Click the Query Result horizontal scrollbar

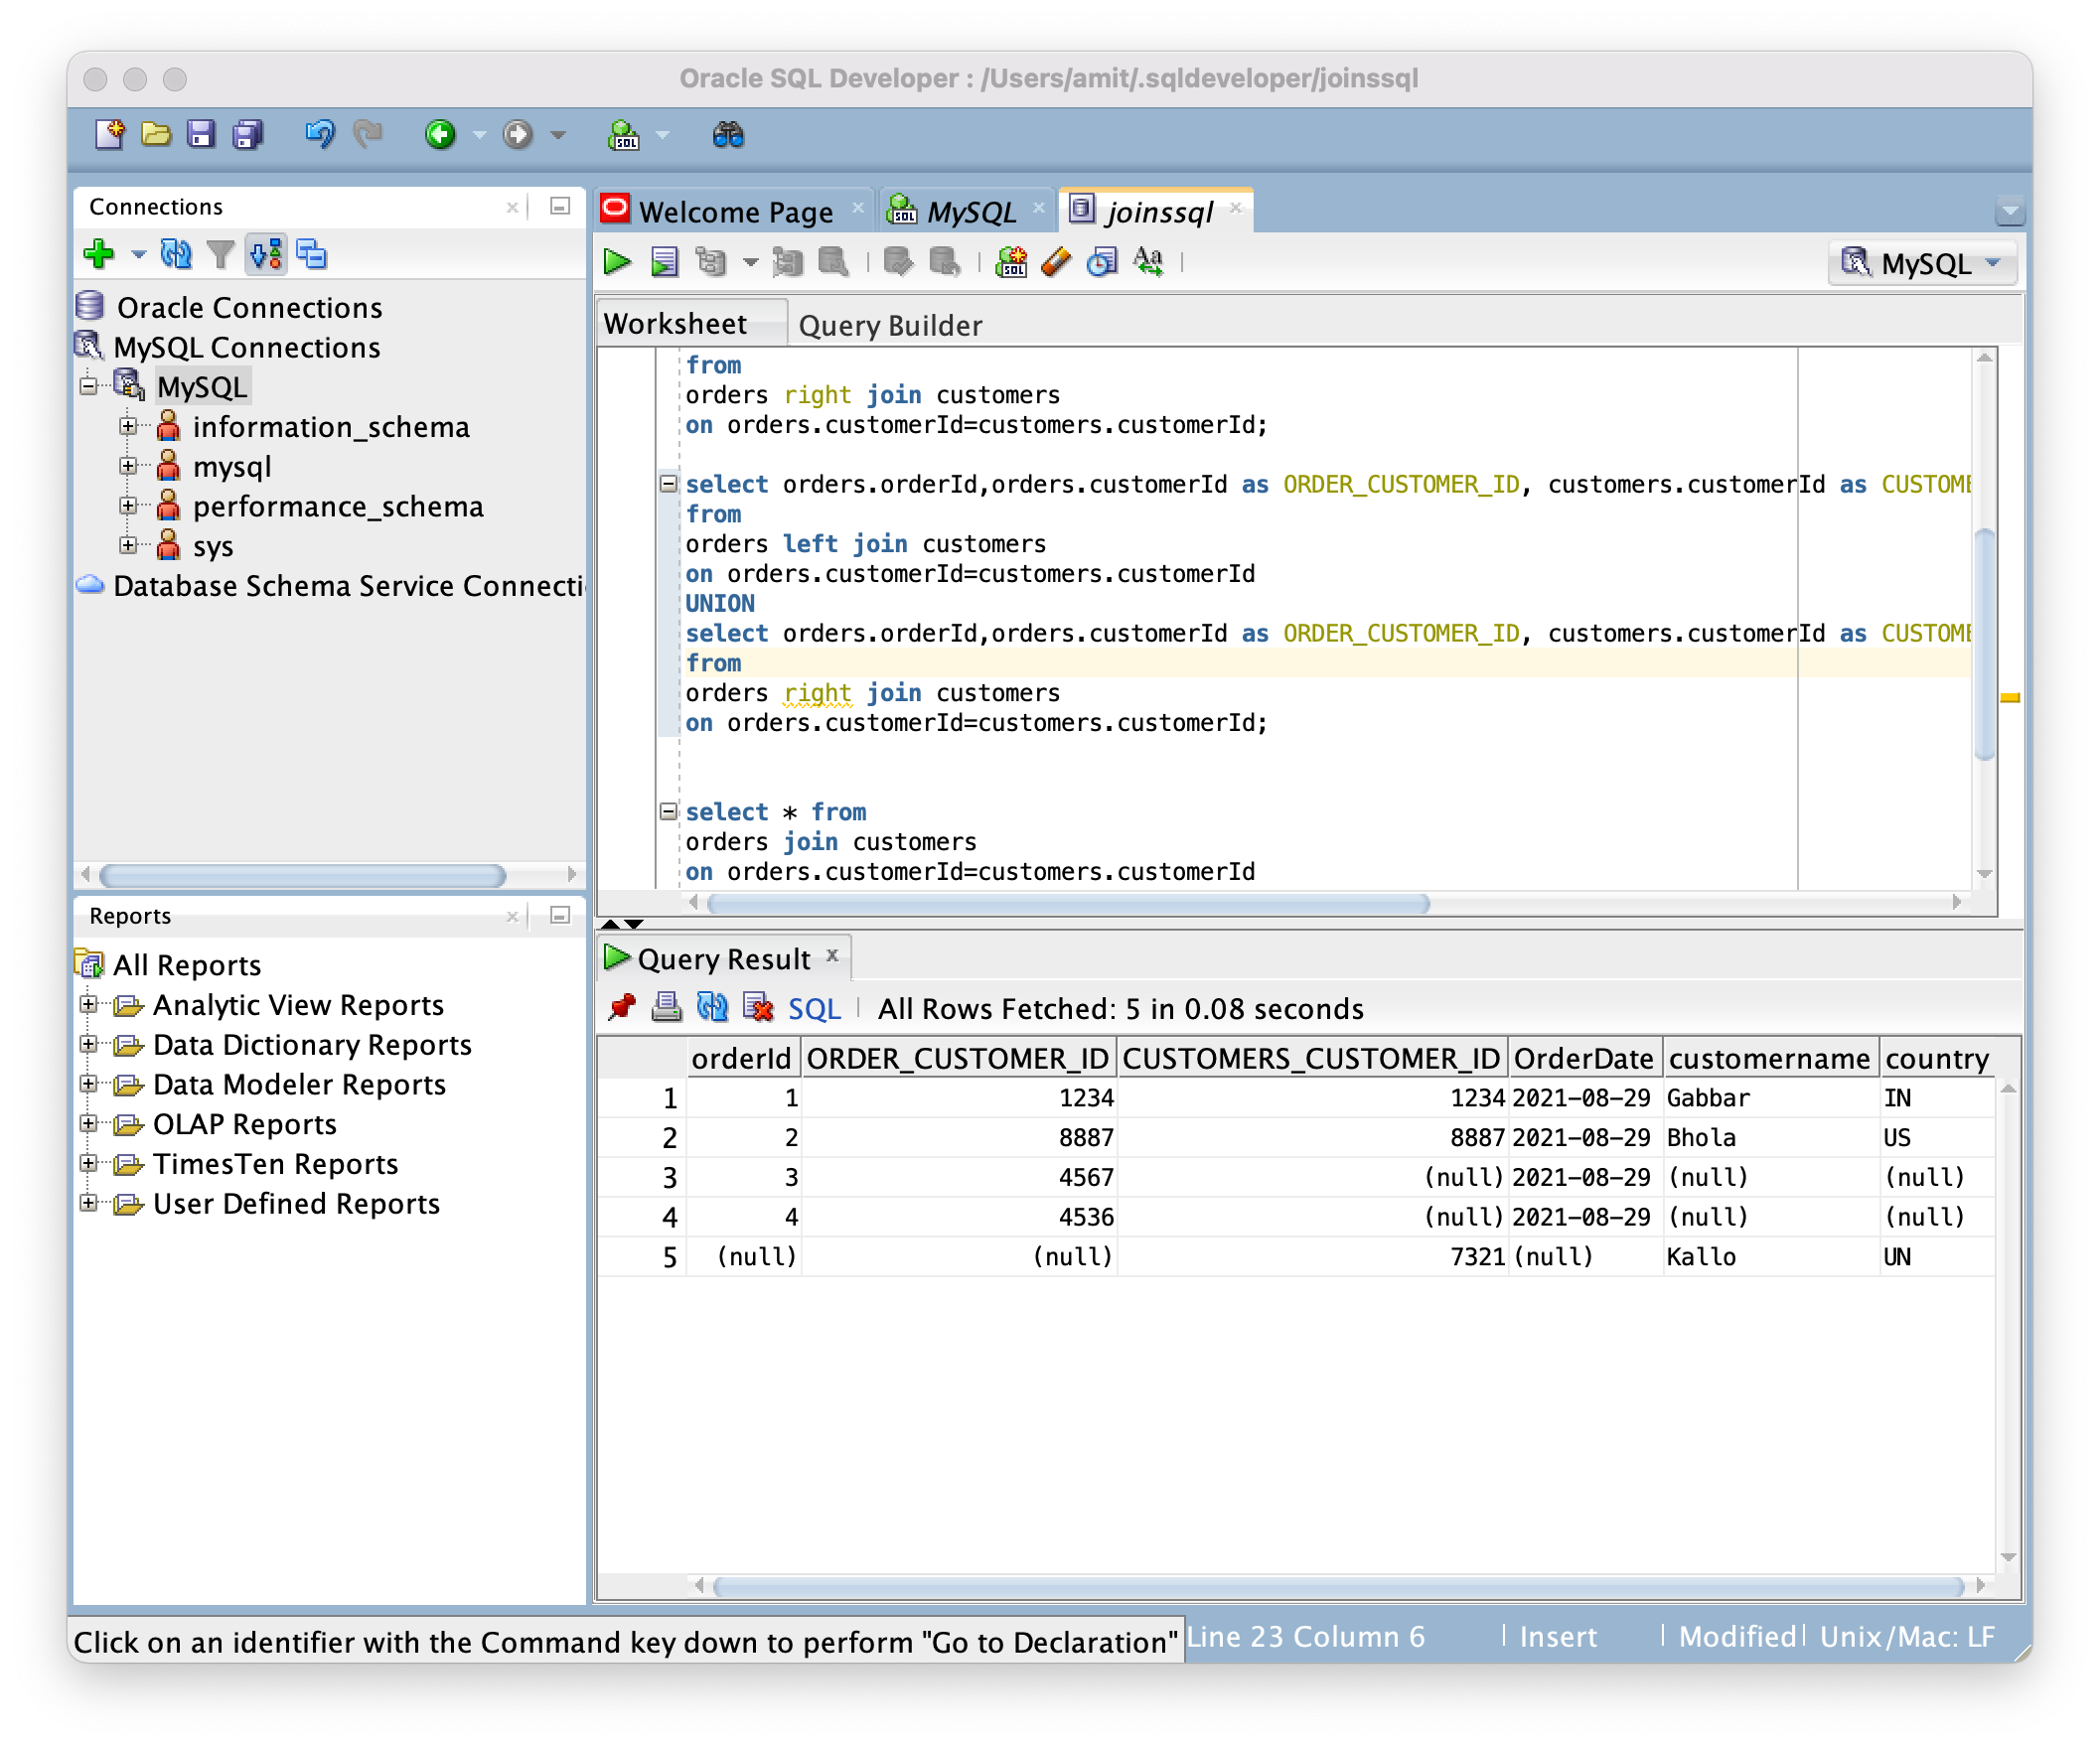pos(1339,1587)
